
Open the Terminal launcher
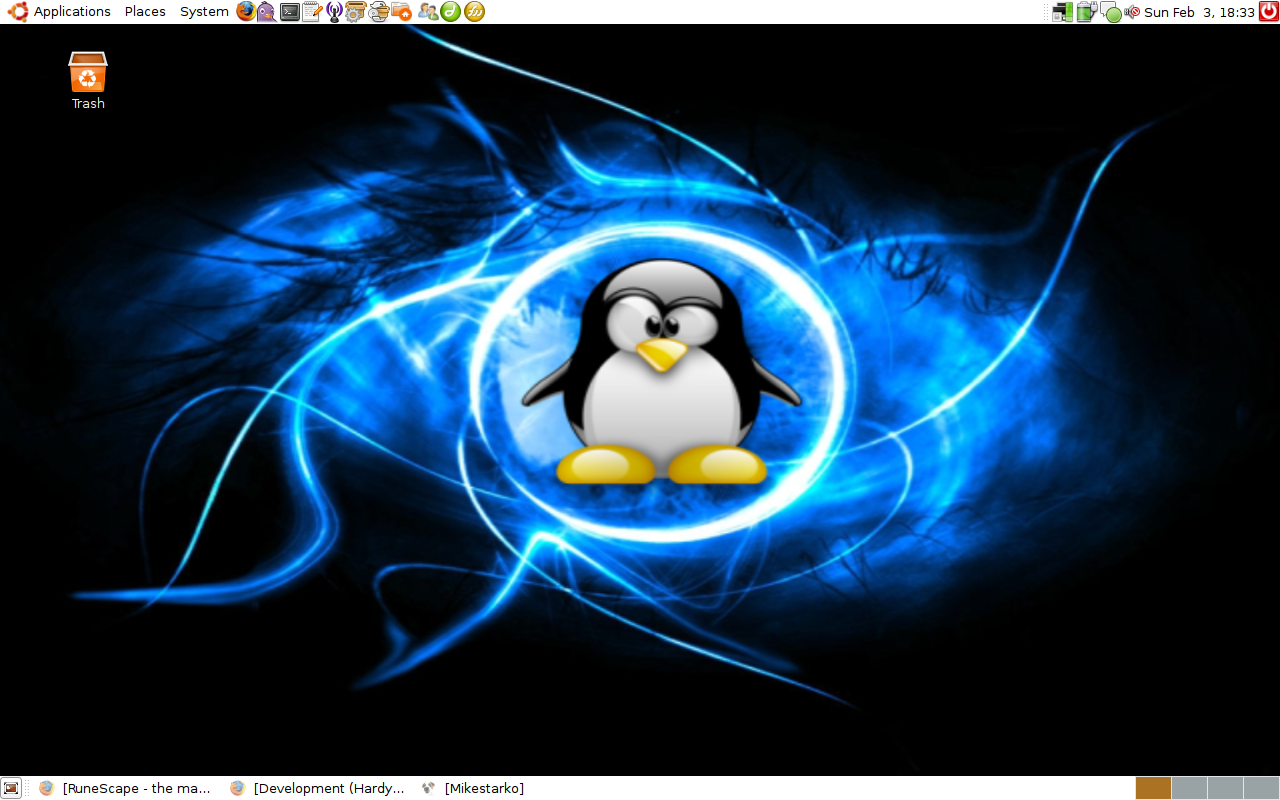(290, 12)
